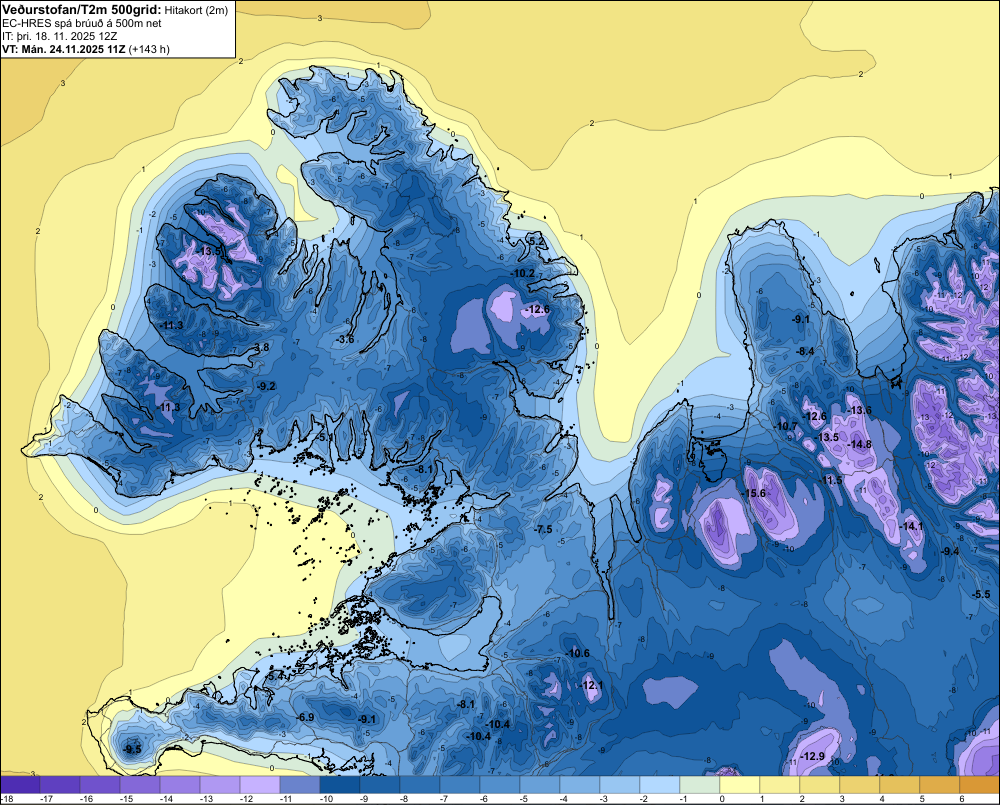Click the -6.9 temperature label

pyautogui.click(x=305, y=718)
